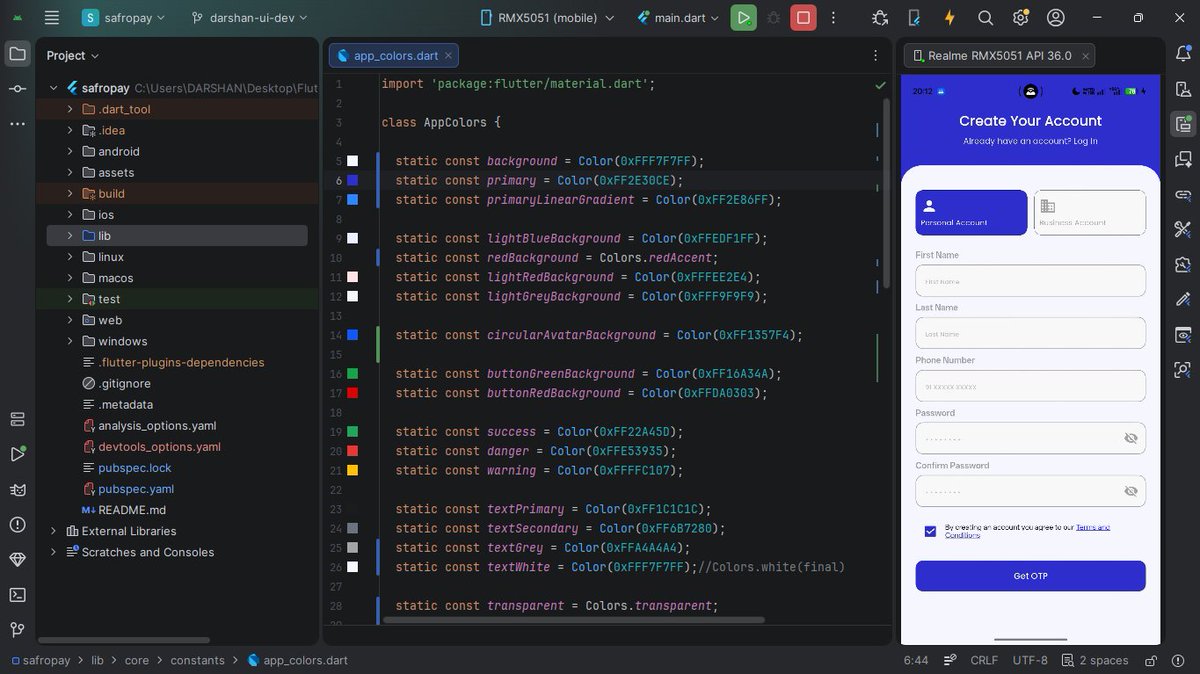Close the Realme RMX5051 device tab
The image size is (1200, 674).
point(1085,56)
